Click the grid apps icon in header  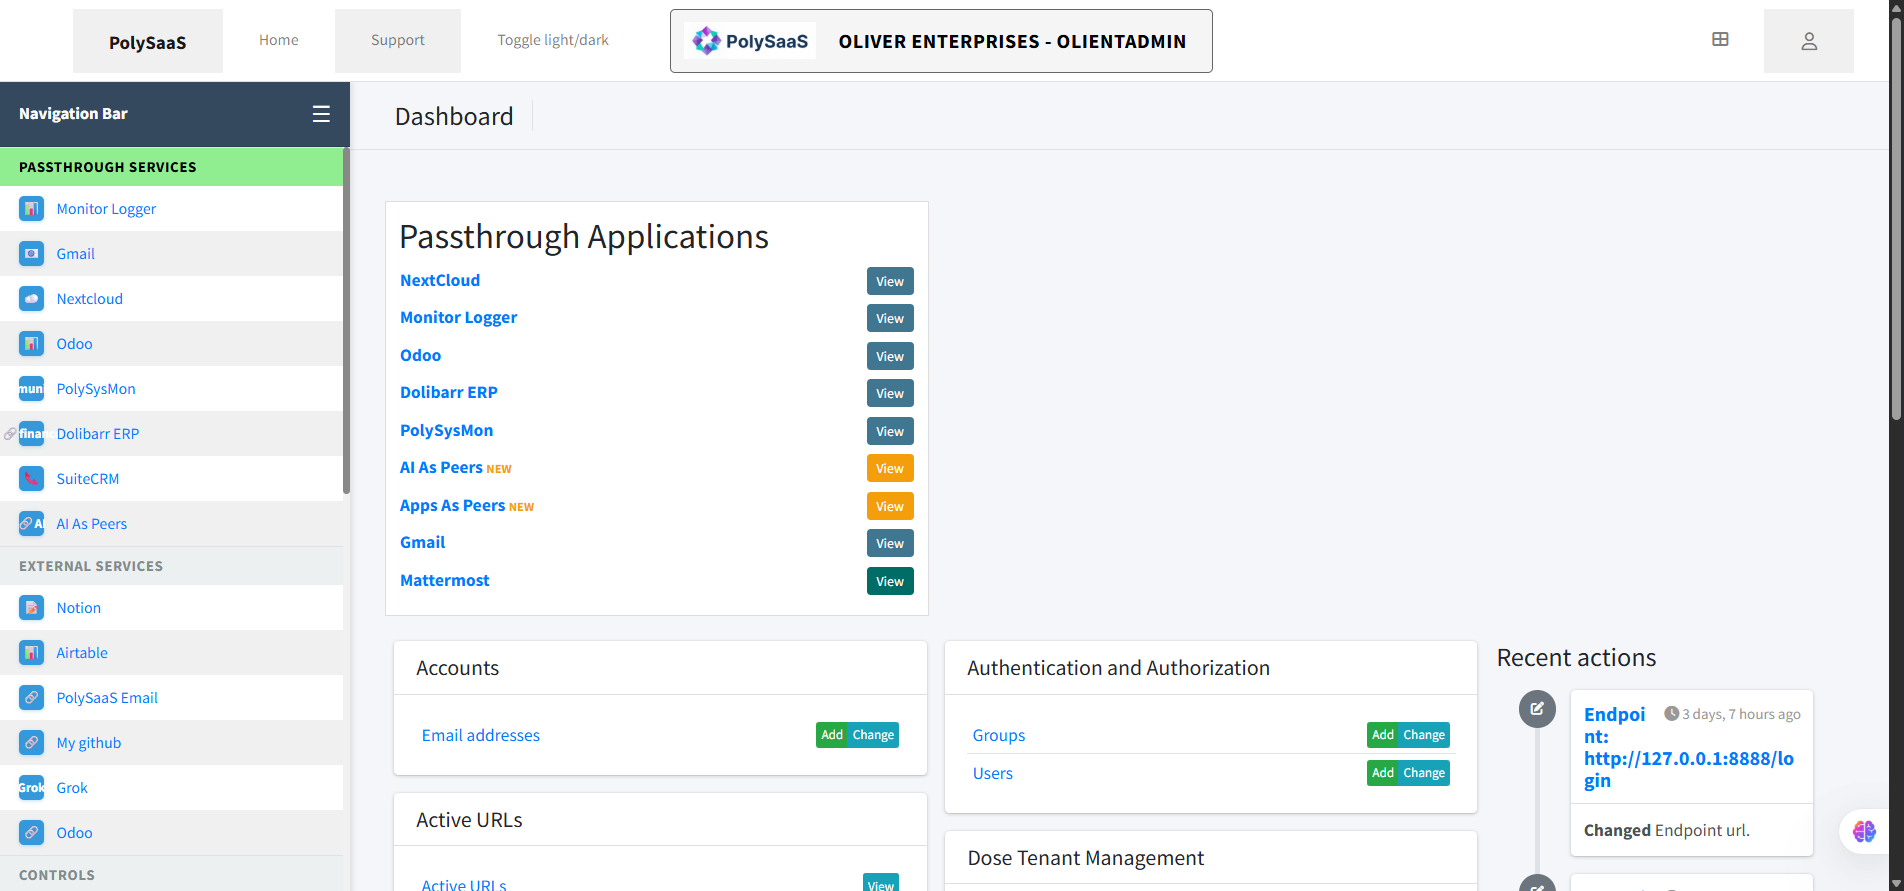coord(1720,40)
